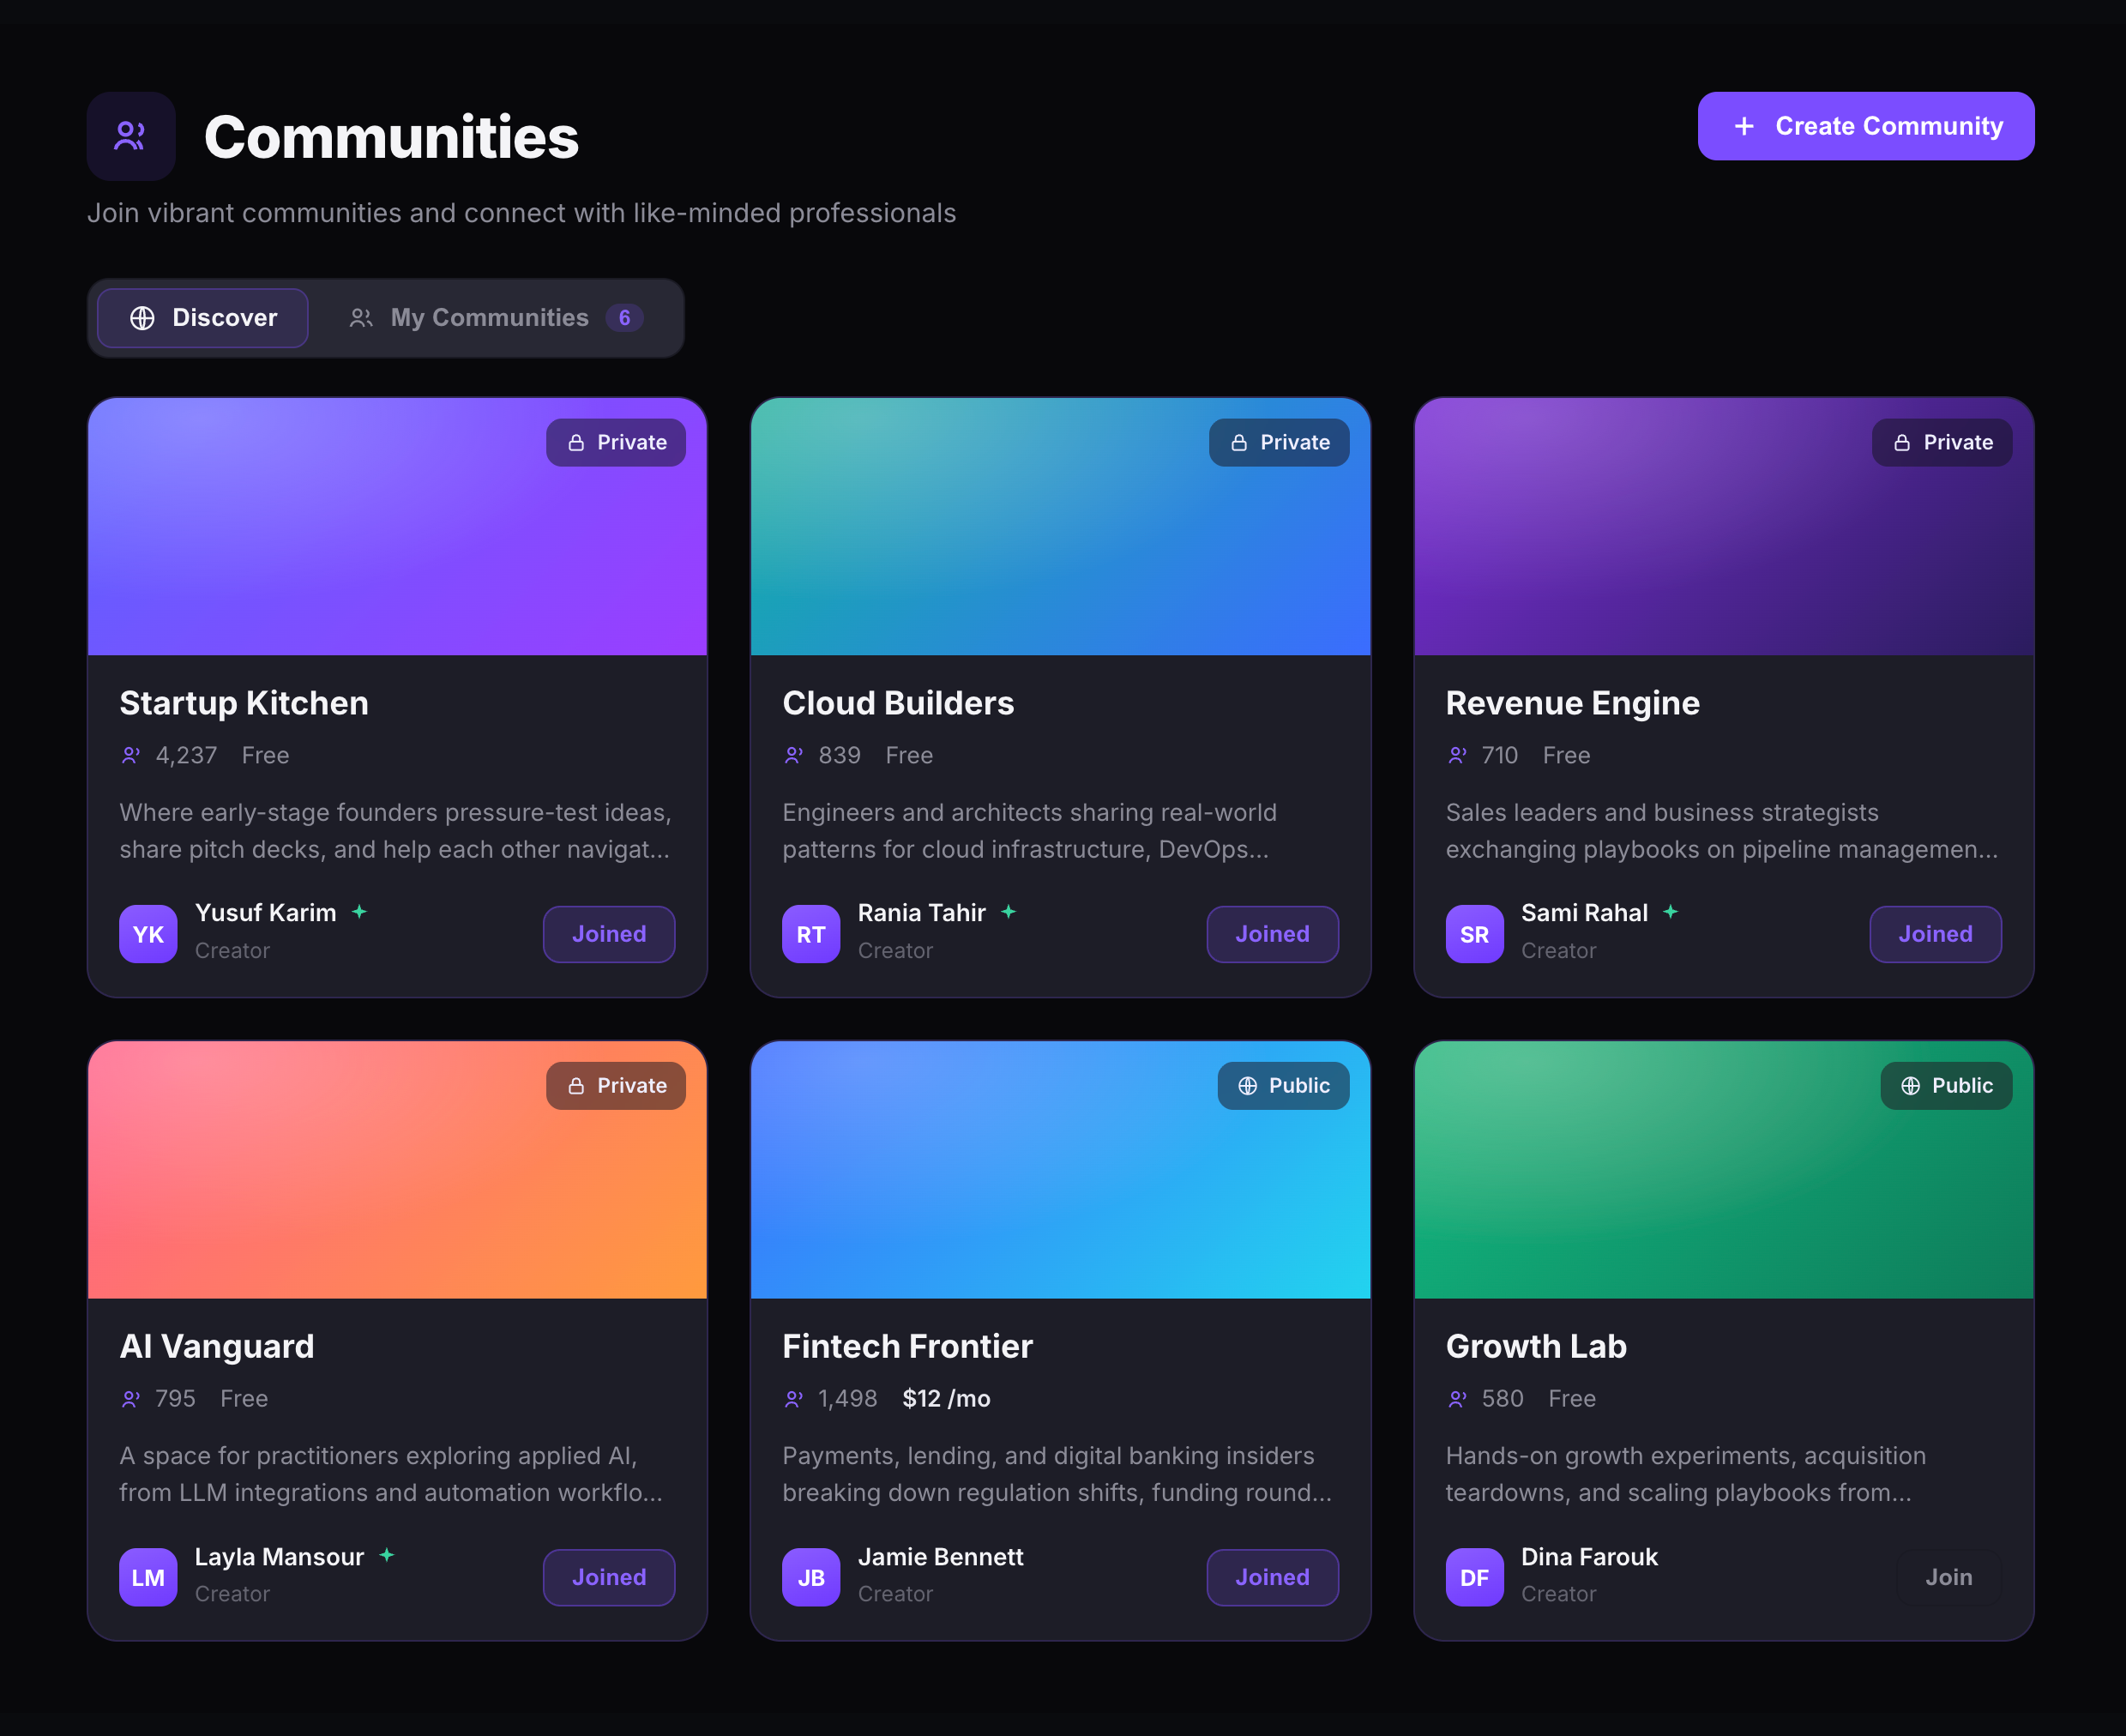The height and width of the screenshot is (1736, 2126).
Task: Click members icon next to 580
Action: coord(1458,1399)
